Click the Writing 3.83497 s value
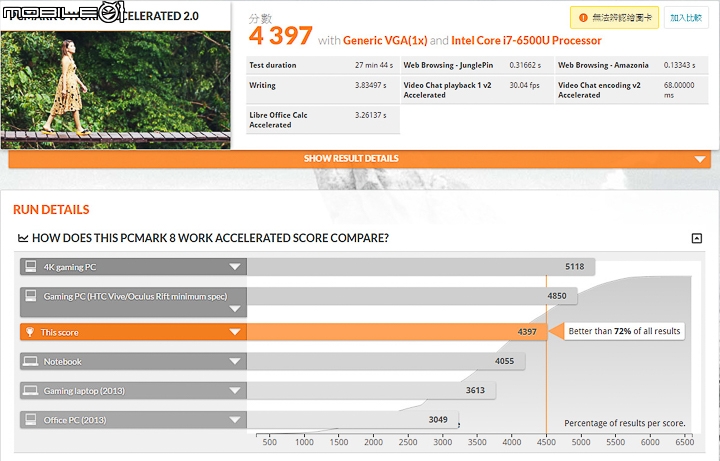This screenshot has height=461, width=720. click(x=370, y=85)
